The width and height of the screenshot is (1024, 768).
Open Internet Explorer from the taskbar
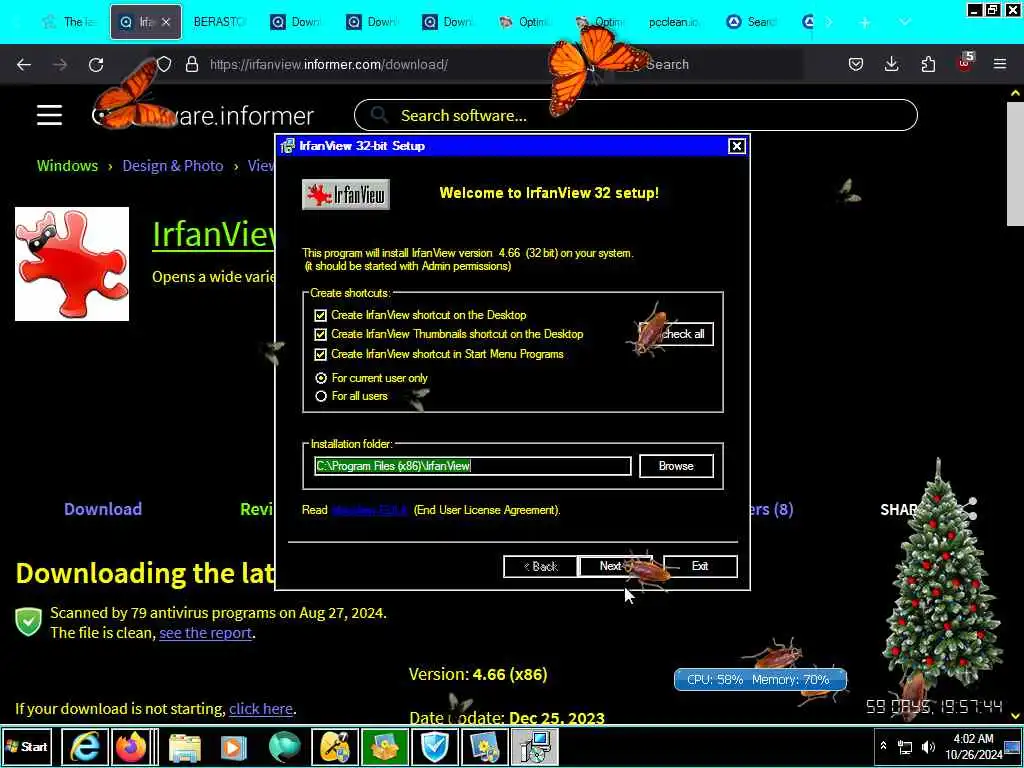point(85,747)
